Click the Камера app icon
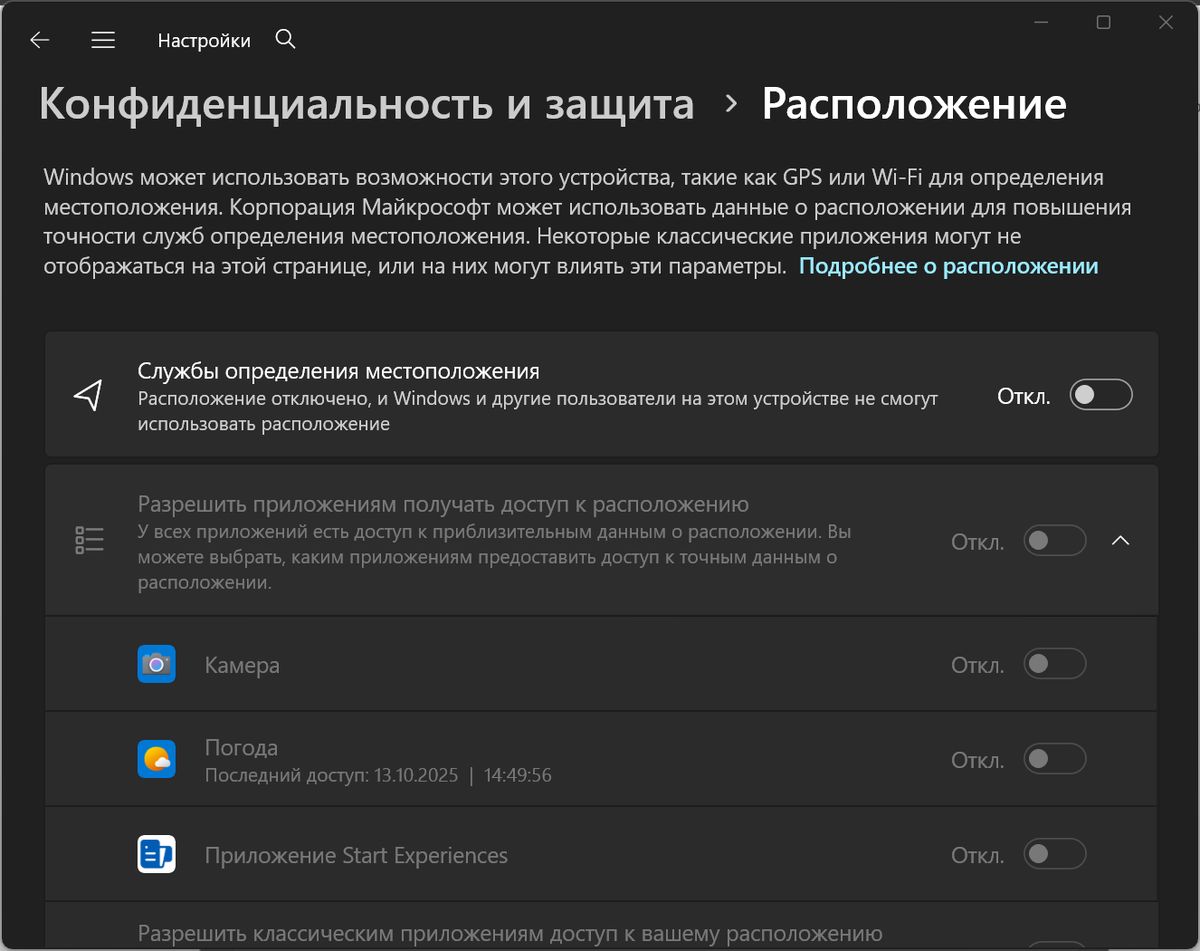Screen dimensions: 1200x951 pyautogui.click(x=157, y=663)
